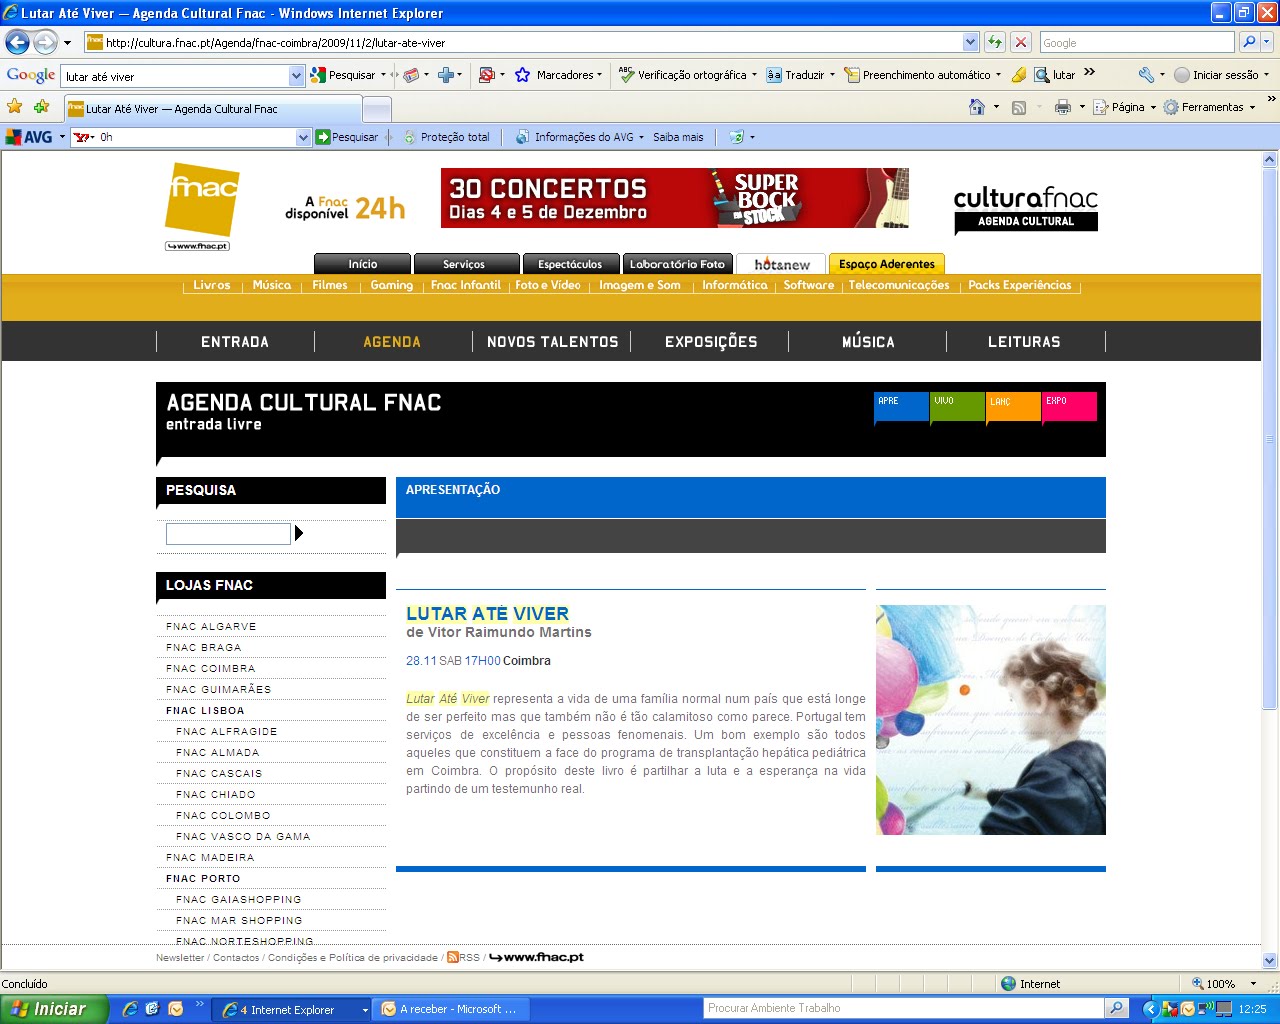Click the Marcadores star bookmark icon

point(522,75)
